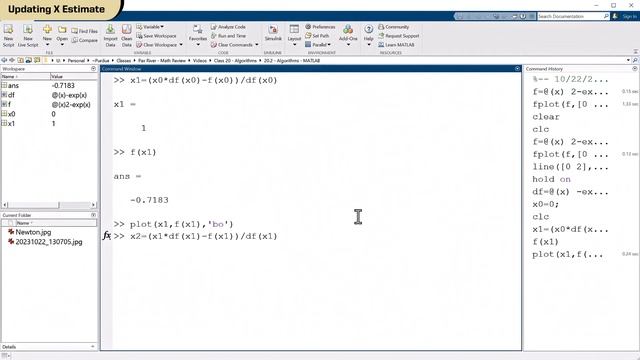Viewport: 640px width, 360px height.
Task: Expand the address bar path history dropdown
Action: (628, 60)
